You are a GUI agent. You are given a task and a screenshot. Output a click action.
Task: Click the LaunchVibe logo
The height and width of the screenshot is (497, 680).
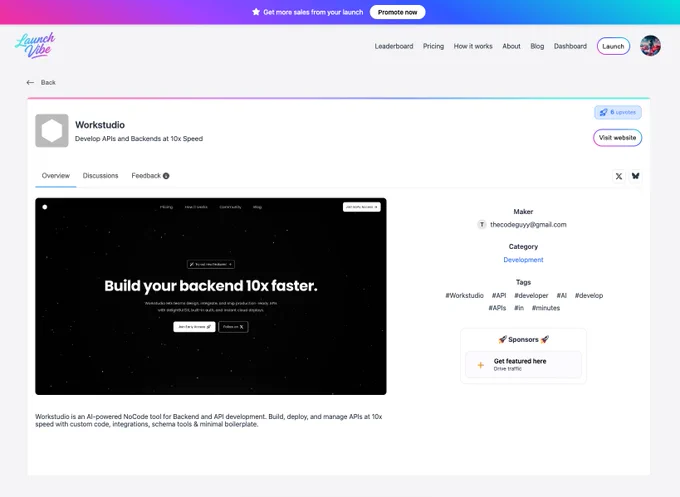tap(35, 45)
